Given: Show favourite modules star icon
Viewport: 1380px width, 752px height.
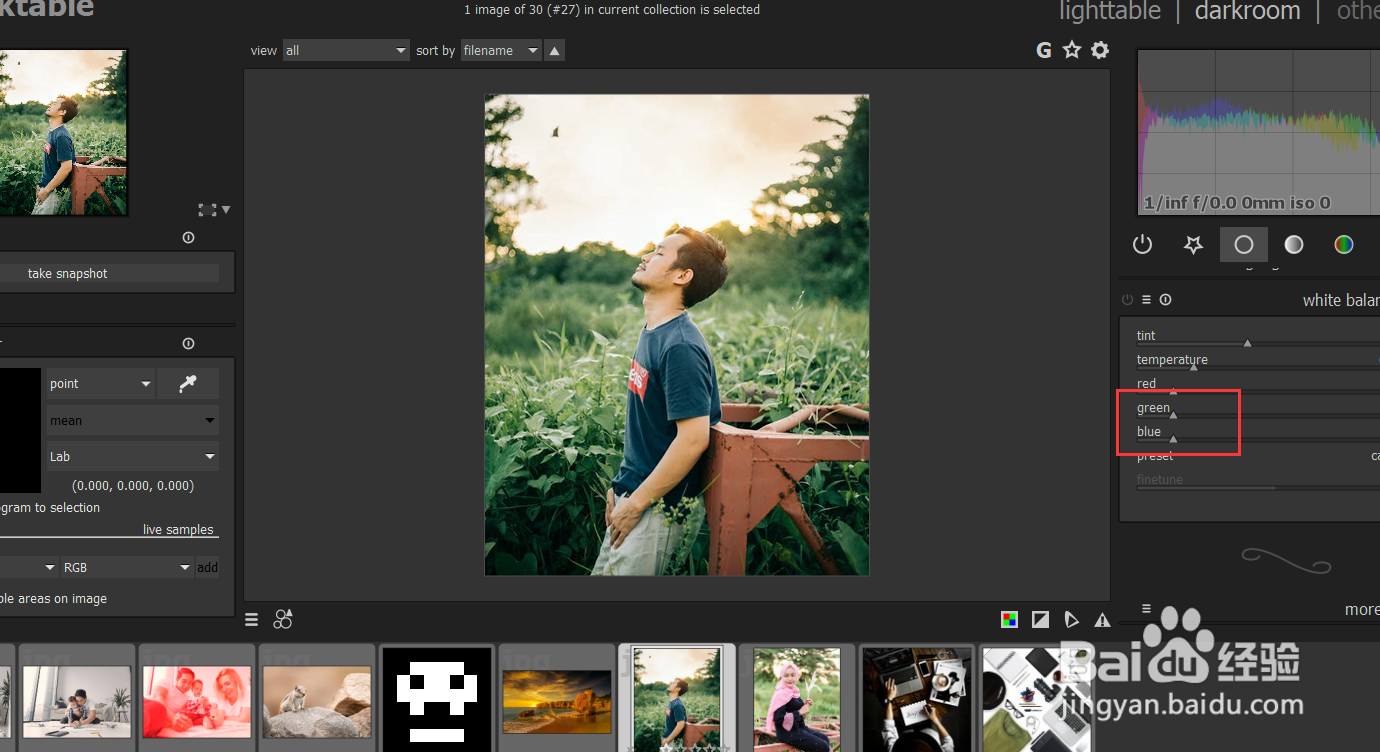Looking at the screenshot, I should click(x=1193, y=244).
